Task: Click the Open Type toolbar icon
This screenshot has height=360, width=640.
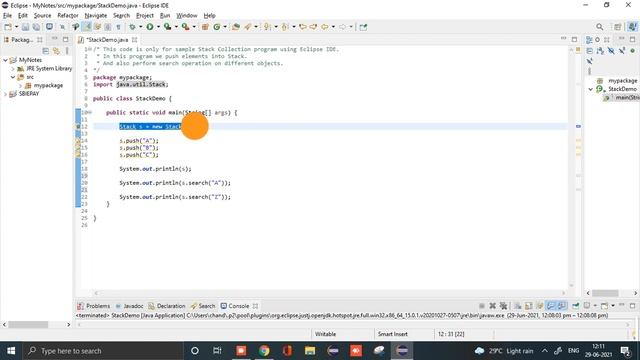Action: click(236, 27)
